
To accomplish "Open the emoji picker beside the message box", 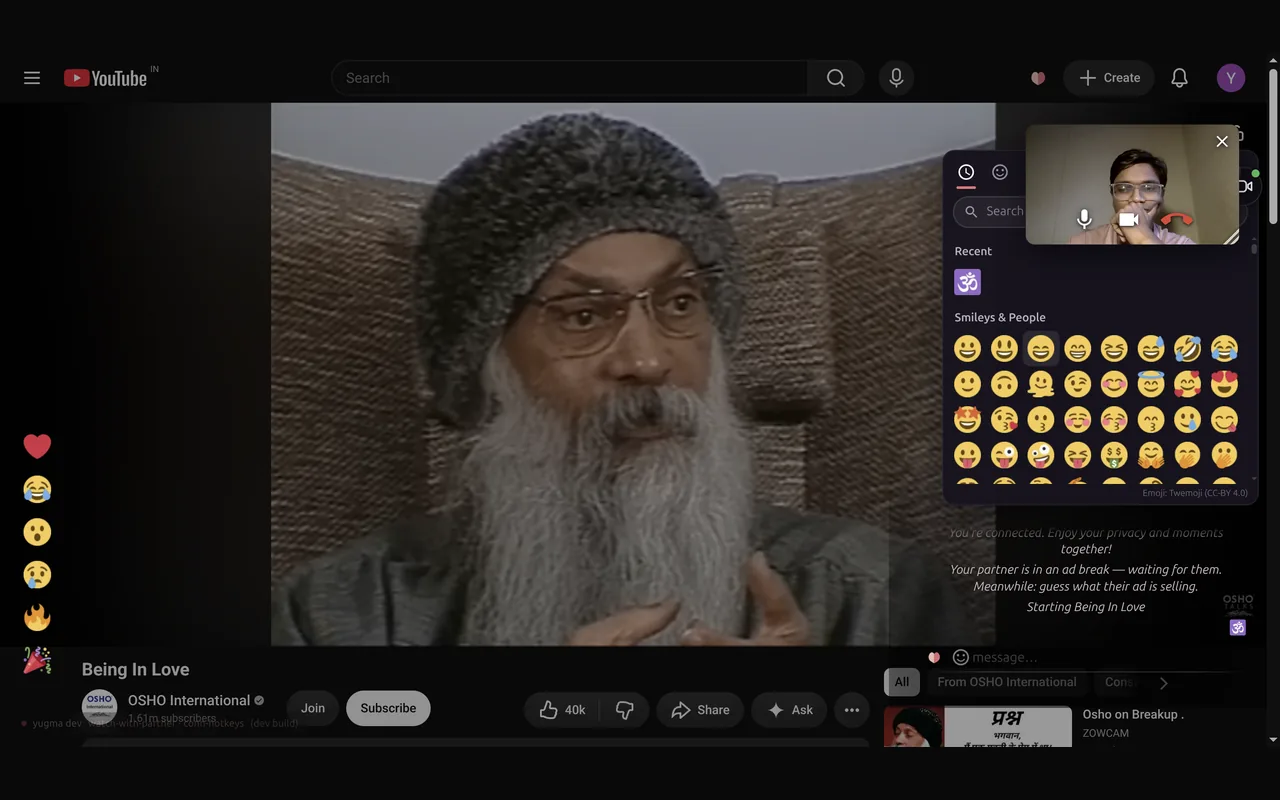I will (961, 657).
